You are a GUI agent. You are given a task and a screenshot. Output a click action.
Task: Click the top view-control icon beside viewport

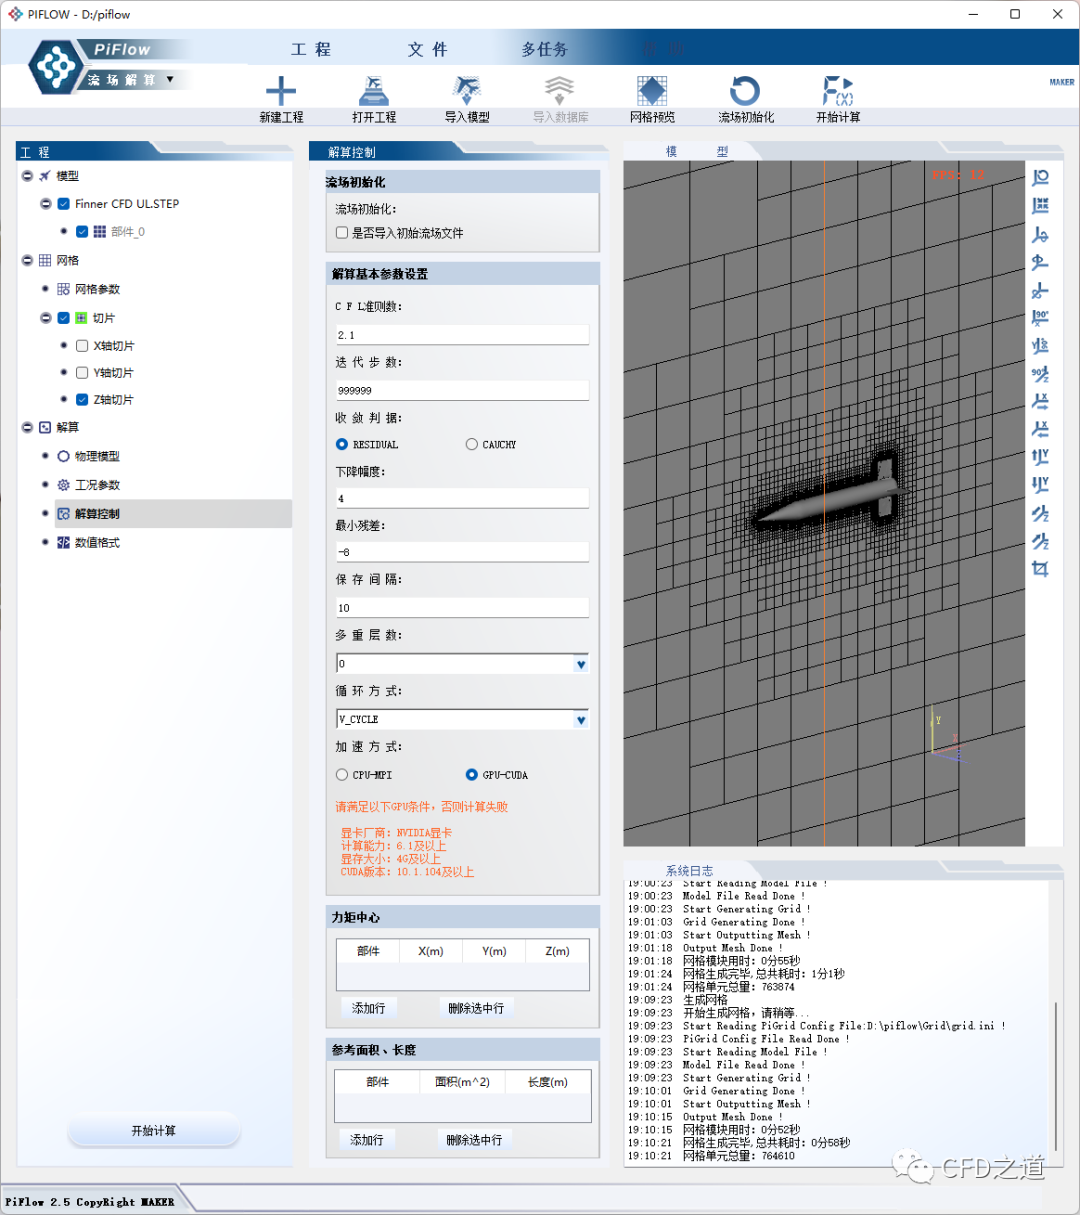1040,177
